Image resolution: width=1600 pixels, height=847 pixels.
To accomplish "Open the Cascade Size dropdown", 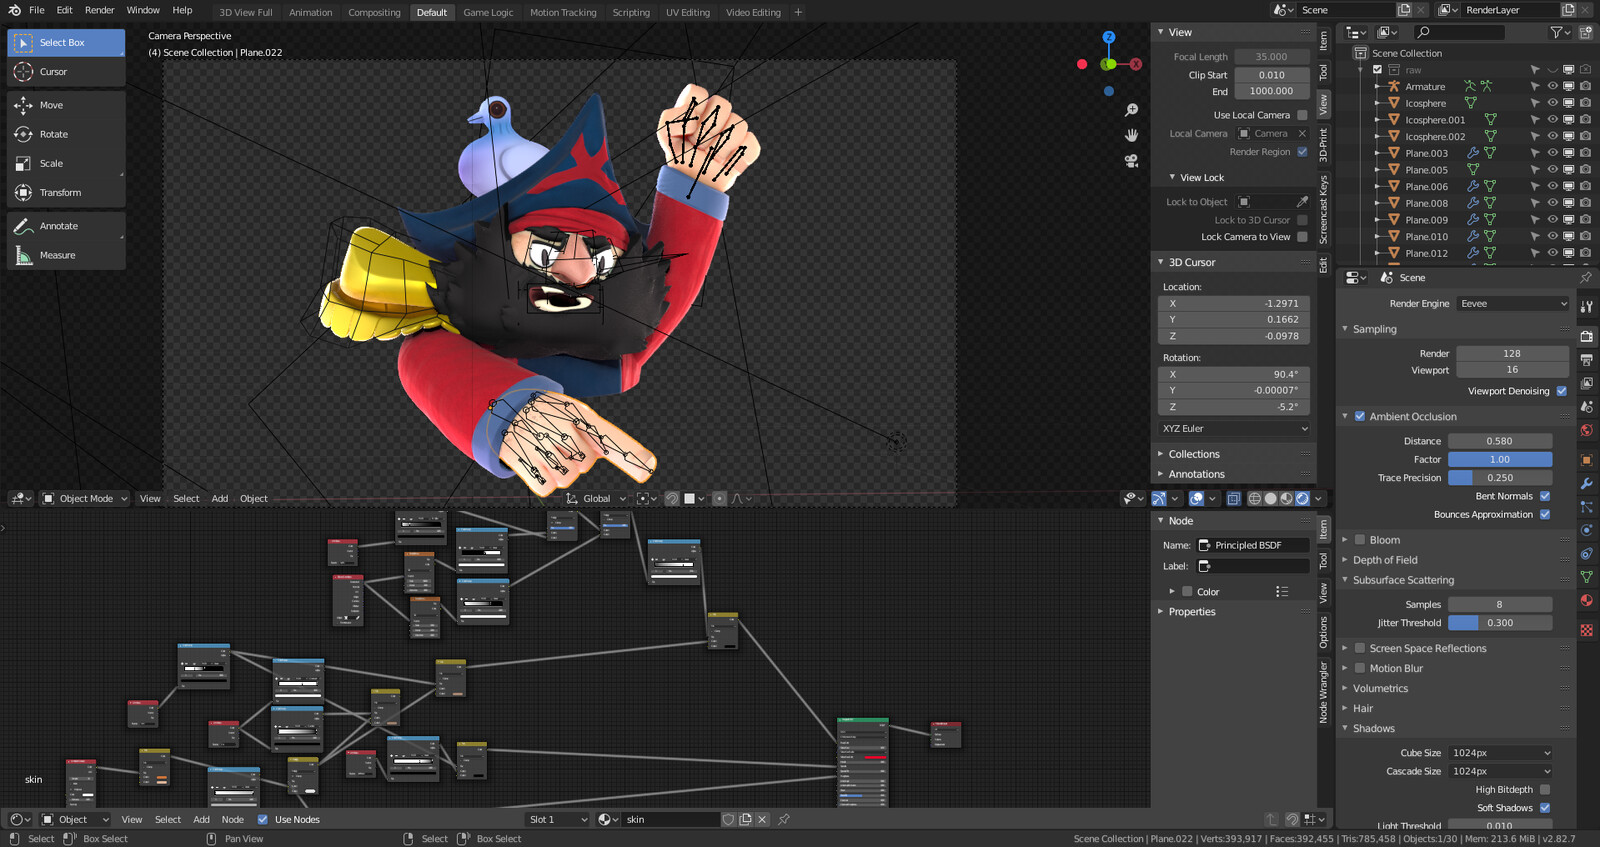I will (1500, 772).
